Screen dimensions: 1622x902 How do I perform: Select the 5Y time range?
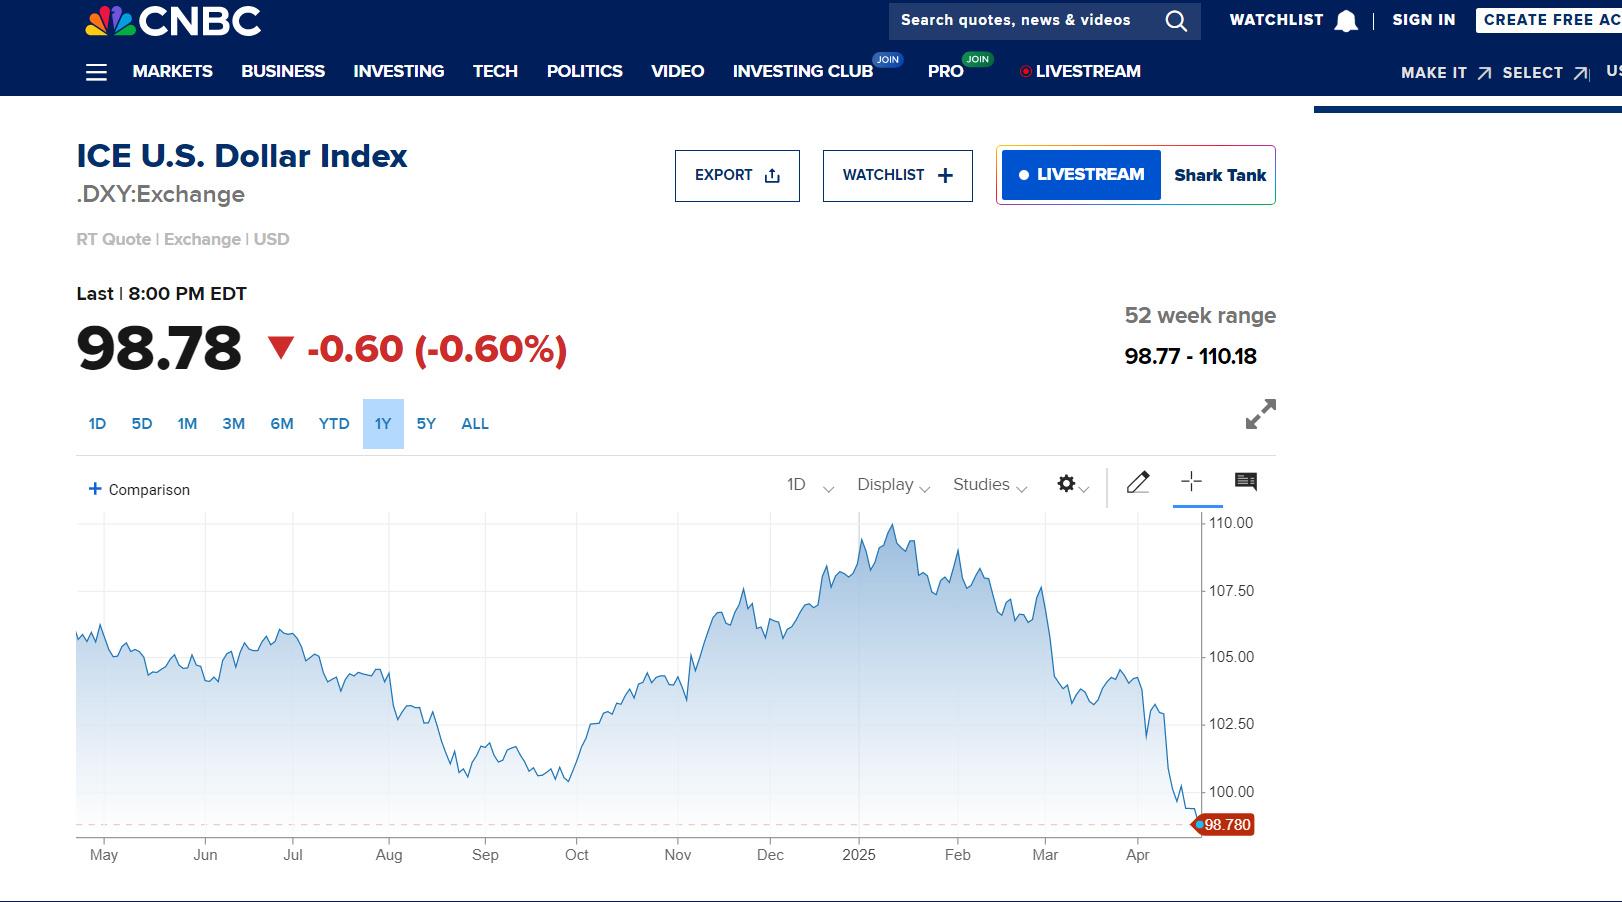coord(426,424)
